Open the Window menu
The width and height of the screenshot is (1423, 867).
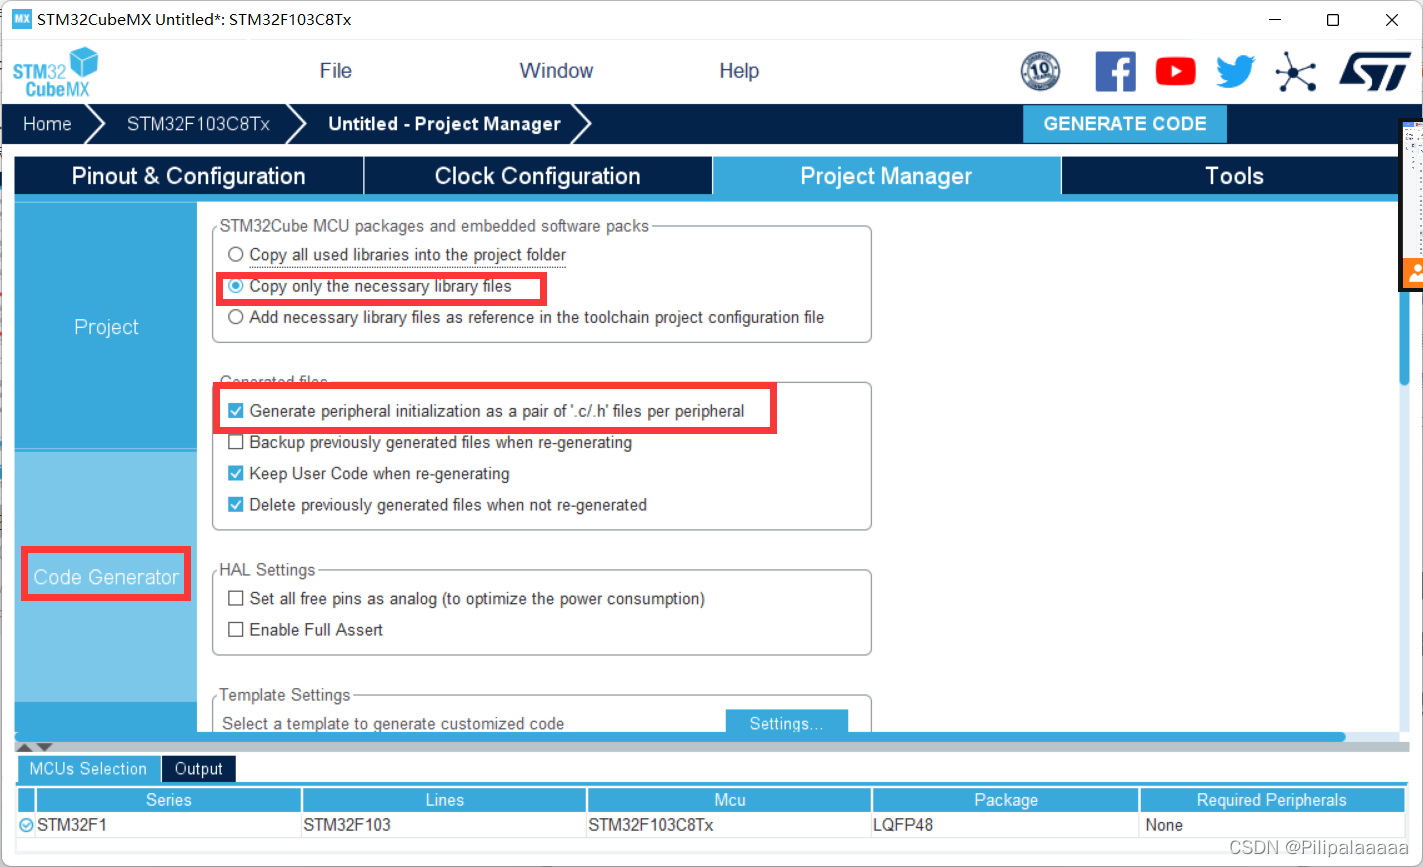[x=556, y=71]
